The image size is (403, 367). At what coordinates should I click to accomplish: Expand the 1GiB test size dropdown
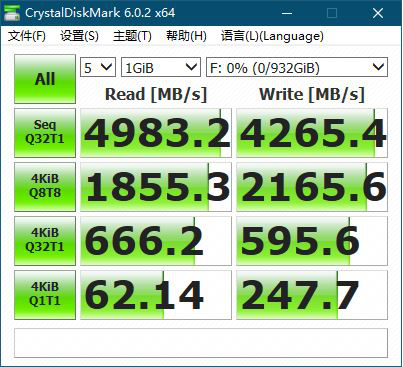pyautogui.click(x=161, y=67)
